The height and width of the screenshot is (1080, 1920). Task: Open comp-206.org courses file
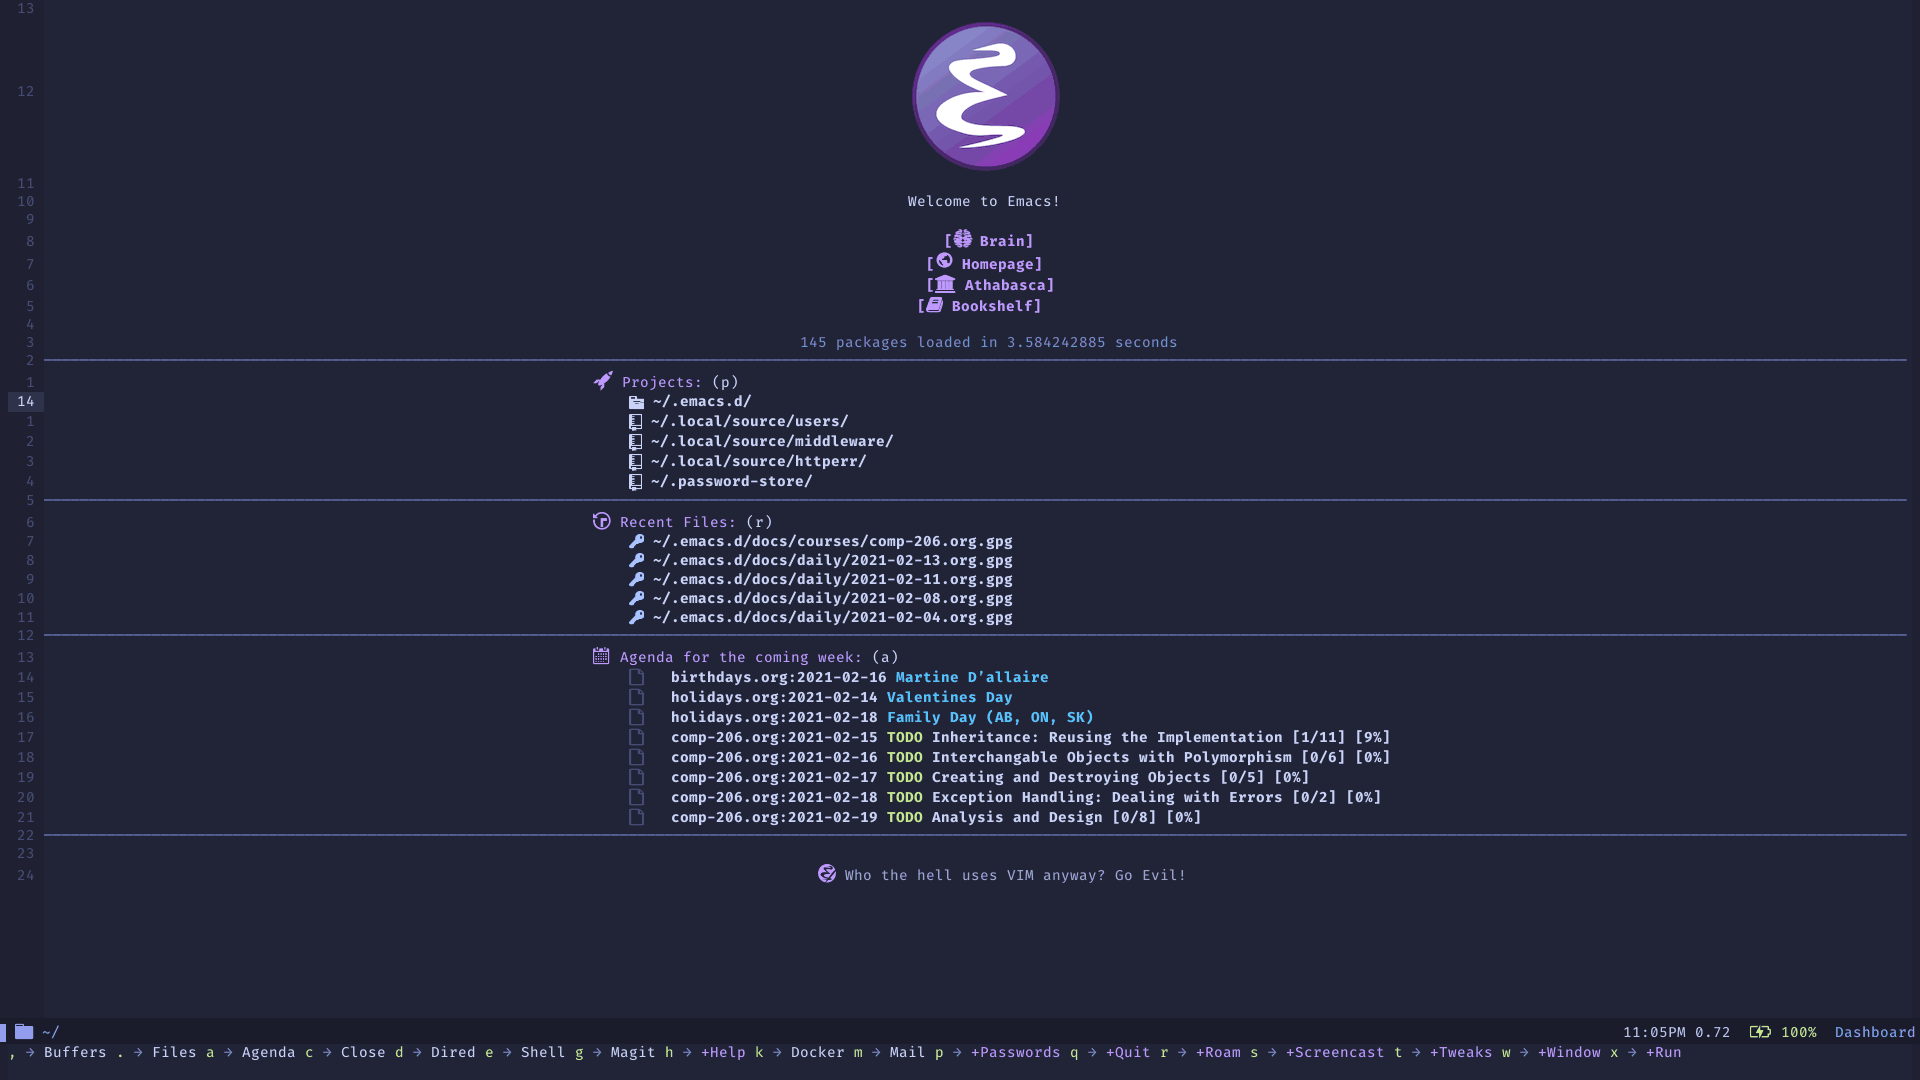coord(829,541)
